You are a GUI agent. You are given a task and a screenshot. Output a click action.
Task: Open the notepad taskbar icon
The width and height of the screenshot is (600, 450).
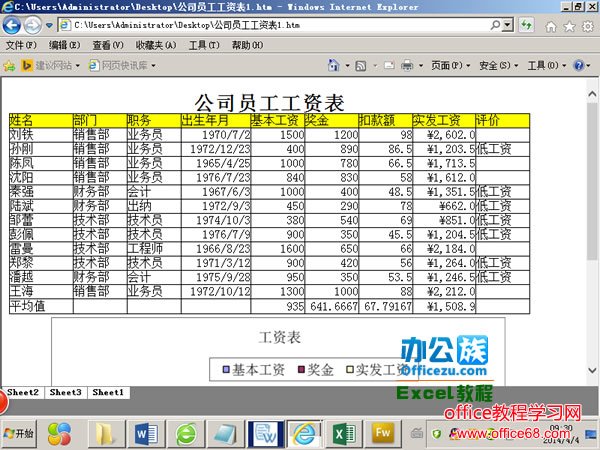225,434
